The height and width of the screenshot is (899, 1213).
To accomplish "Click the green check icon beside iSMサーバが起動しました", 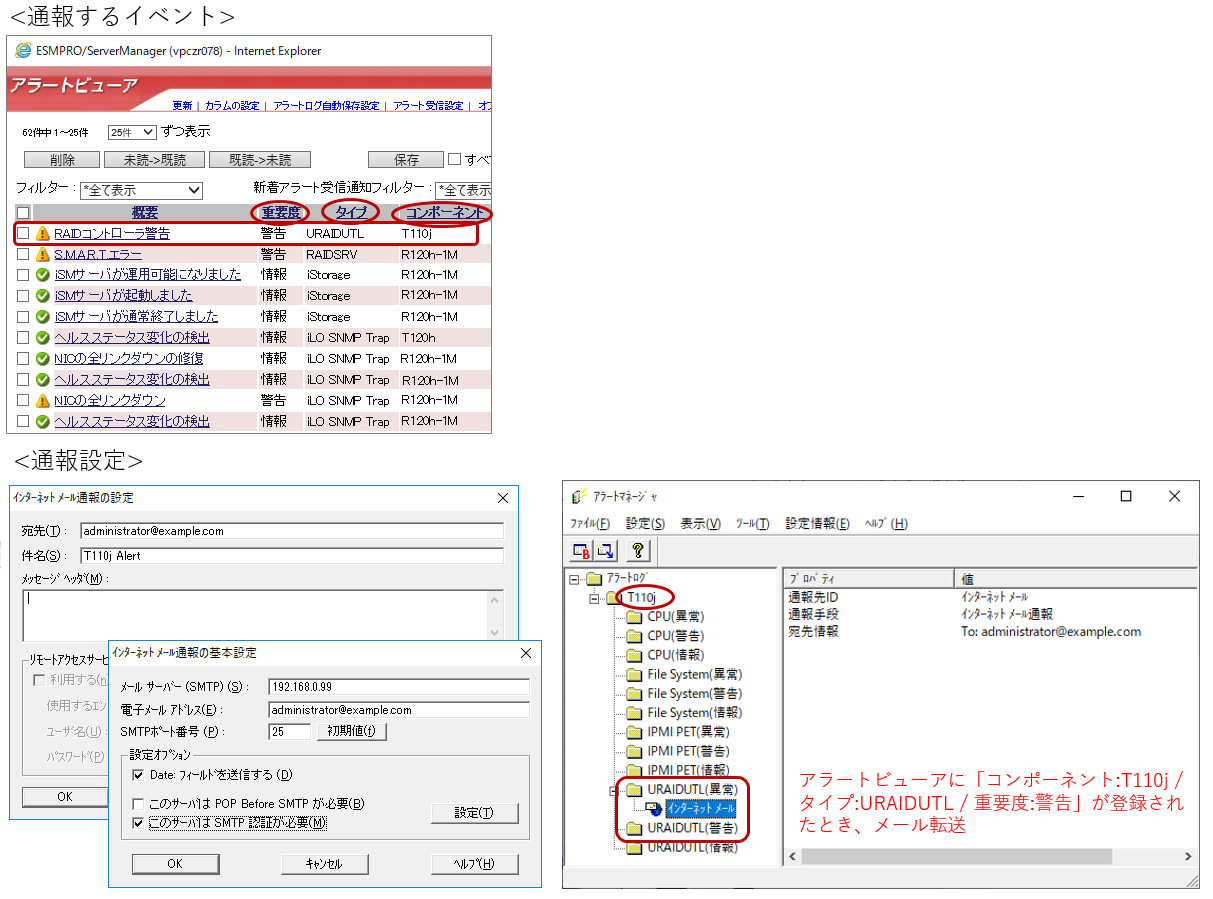I will click(x=42, y=296).
